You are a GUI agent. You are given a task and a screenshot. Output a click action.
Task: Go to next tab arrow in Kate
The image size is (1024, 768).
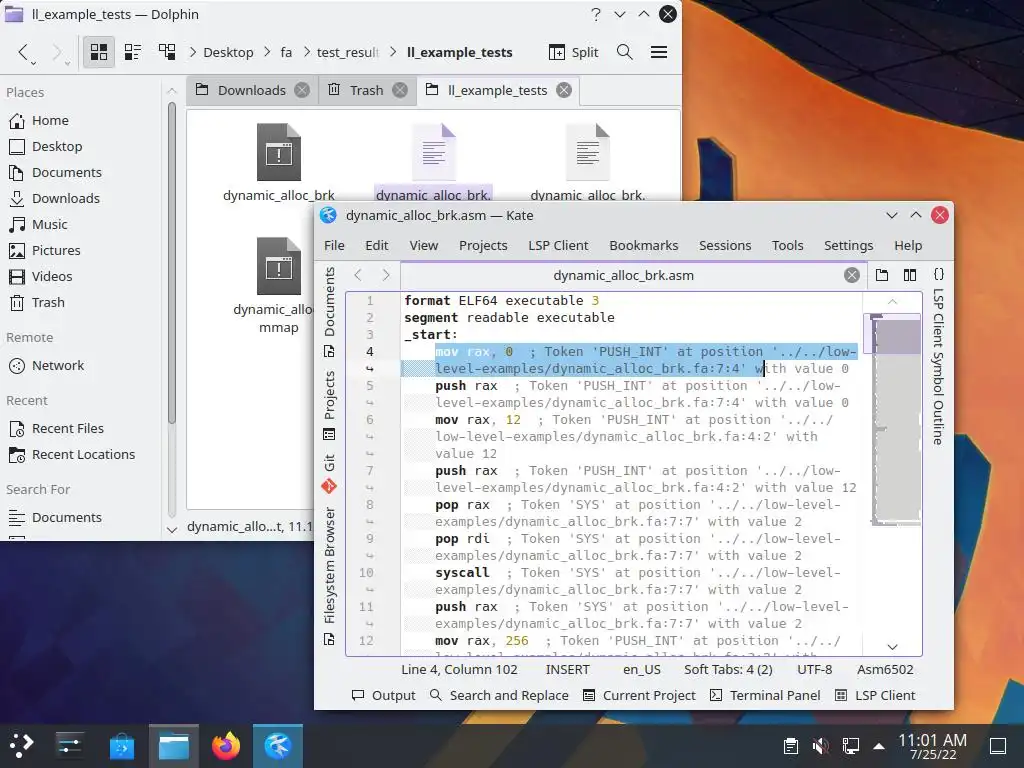(x=386, y=275)
